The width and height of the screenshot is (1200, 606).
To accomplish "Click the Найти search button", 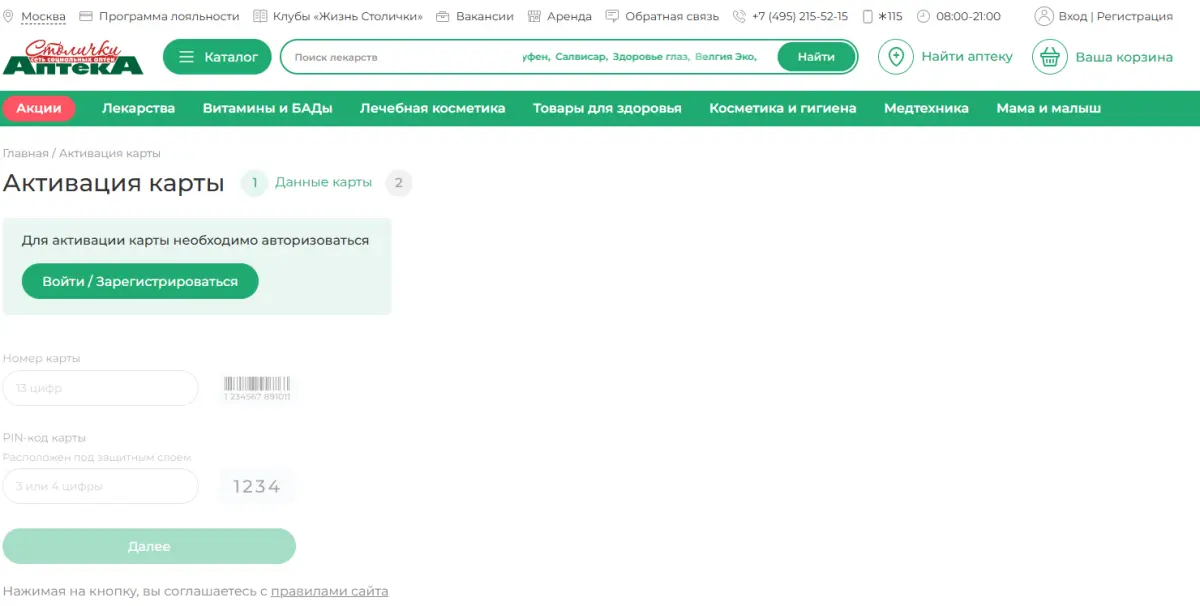I will (816, 57).
